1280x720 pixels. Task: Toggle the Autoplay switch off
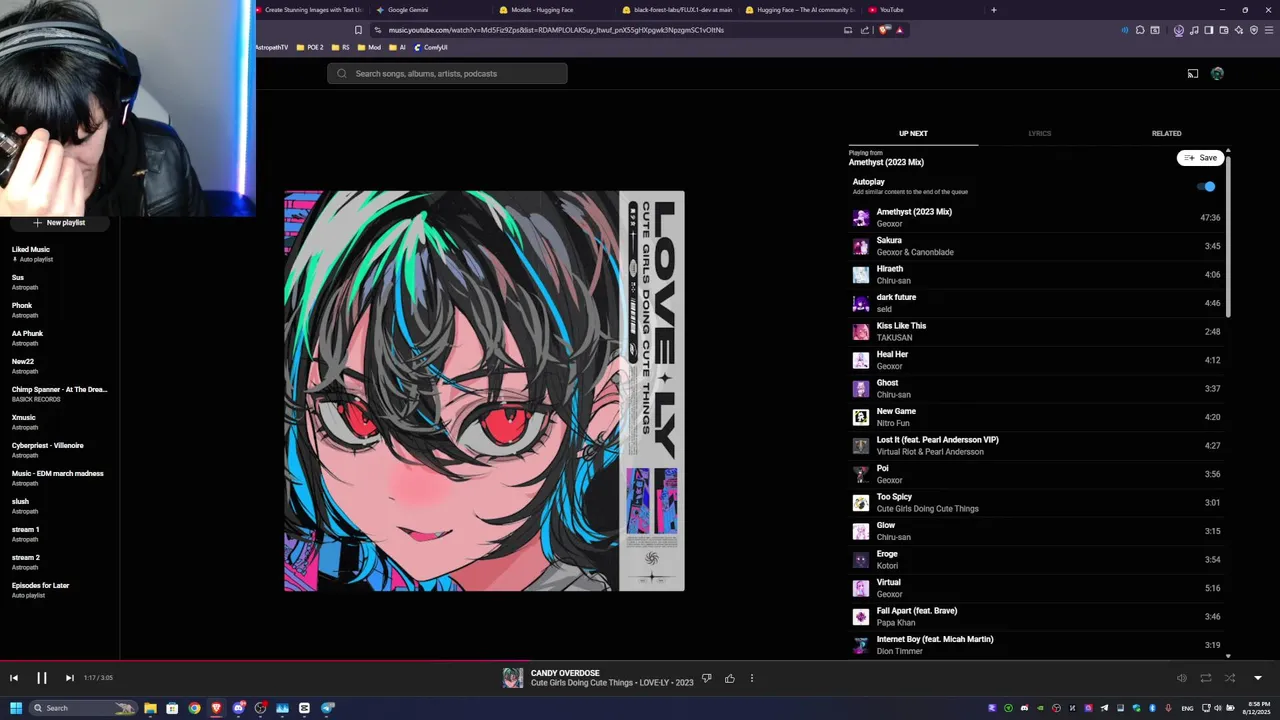click(1208, 186)
